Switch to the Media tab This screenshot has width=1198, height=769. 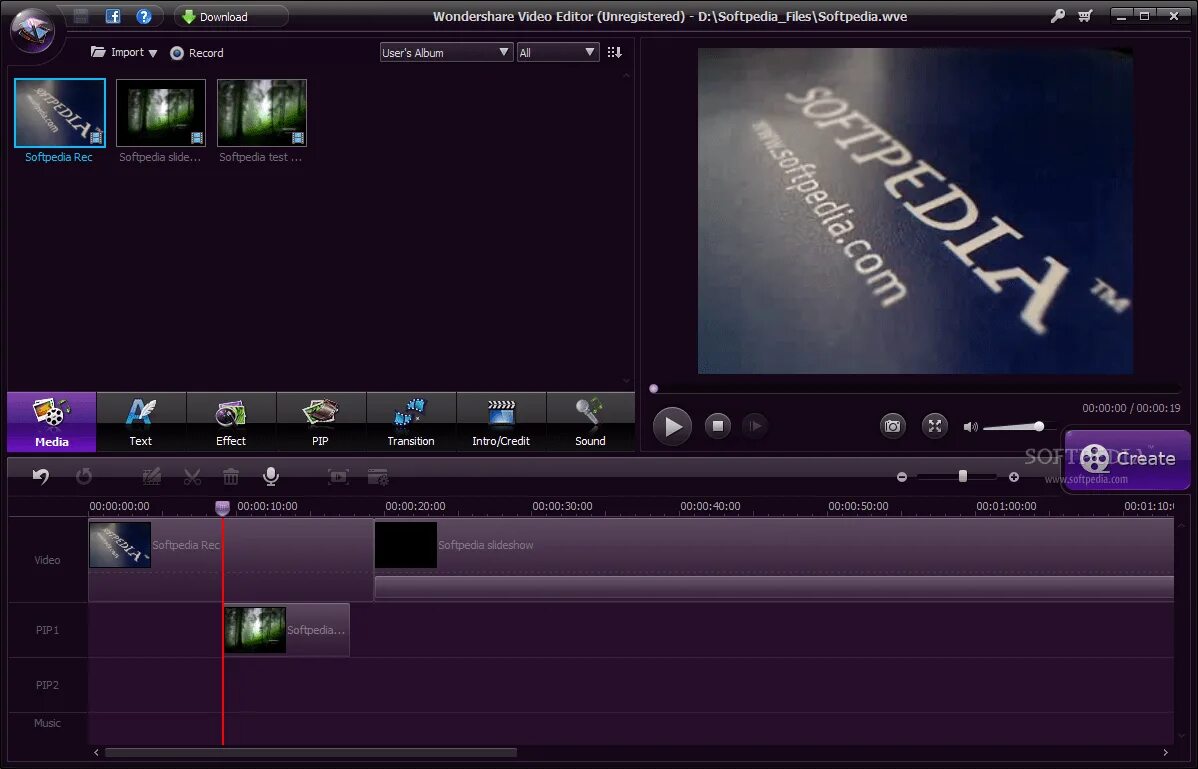tap(52, 422)
